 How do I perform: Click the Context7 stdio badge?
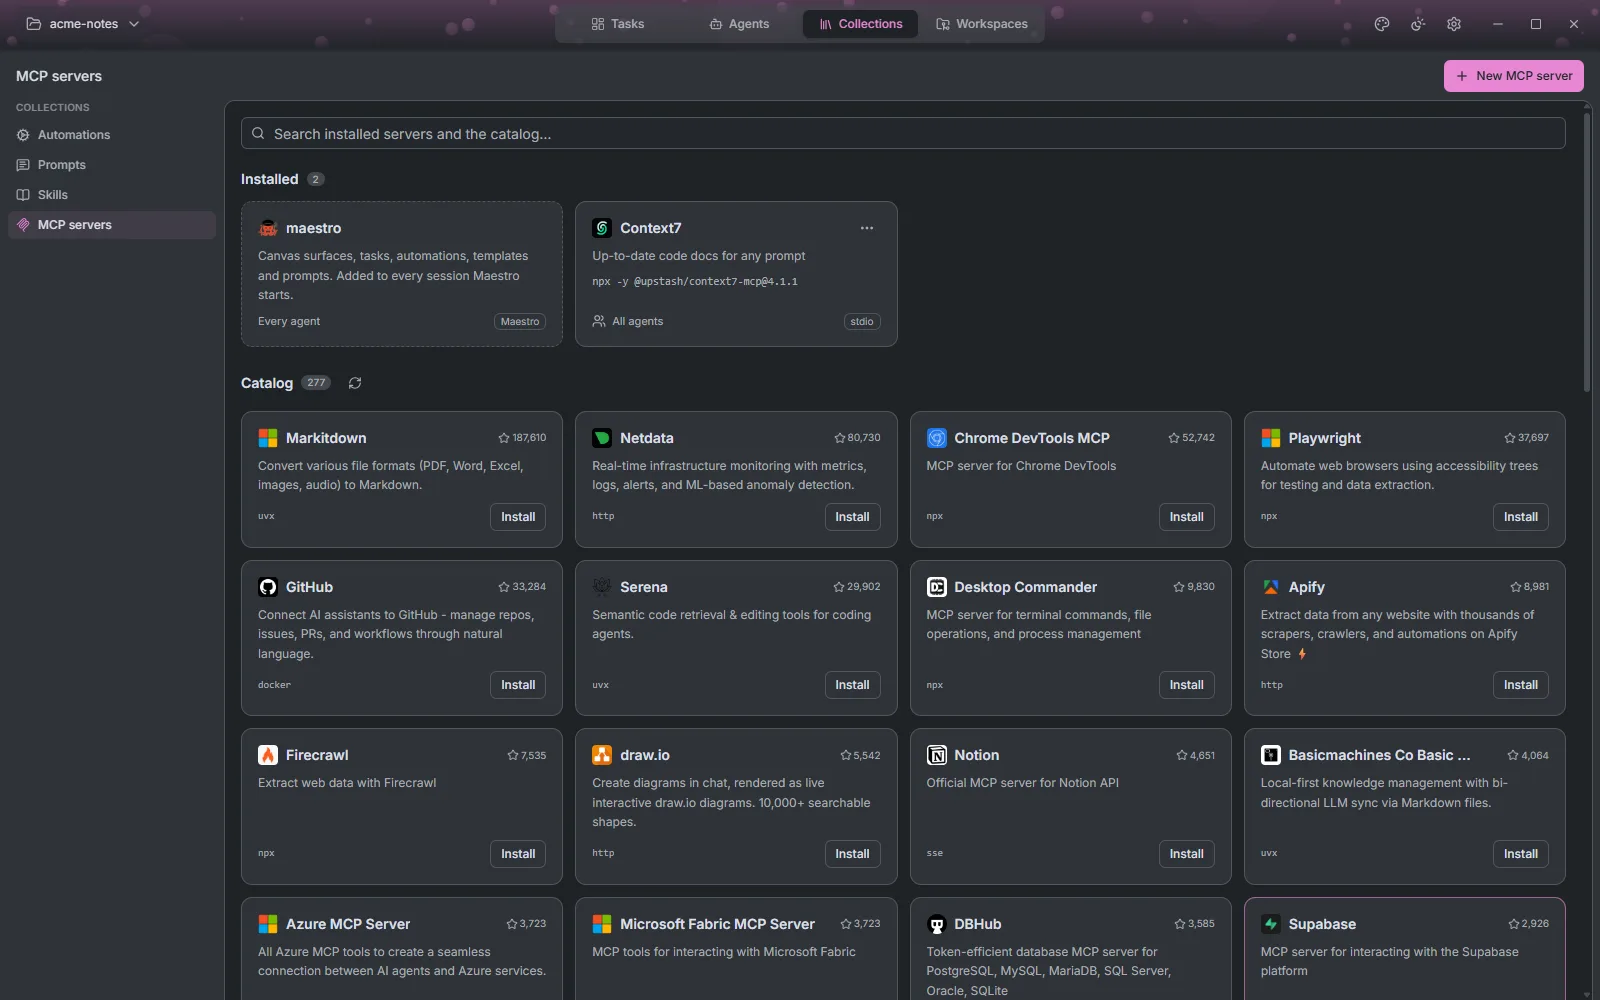[x=862, y=322]
